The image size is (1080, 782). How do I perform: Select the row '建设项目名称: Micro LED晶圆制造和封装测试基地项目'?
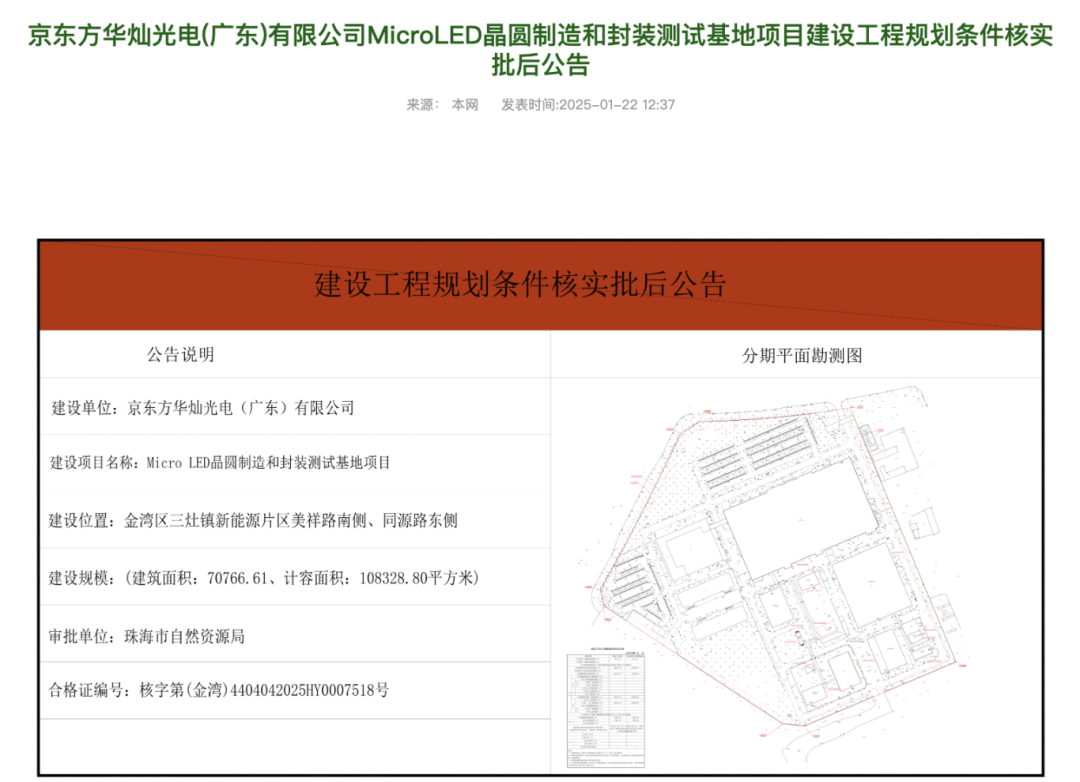[x=295, y=463]
